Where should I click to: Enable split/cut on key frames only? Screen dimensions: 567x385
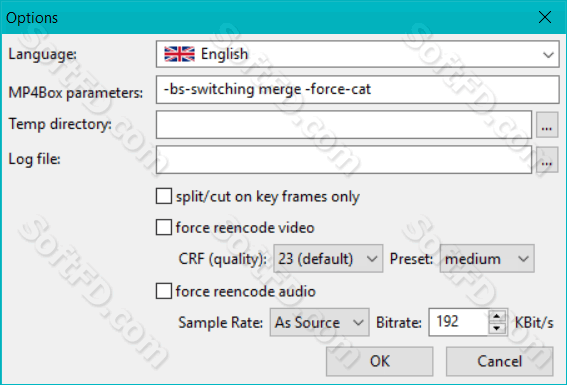pyautogui.click(x=164, y=196)
